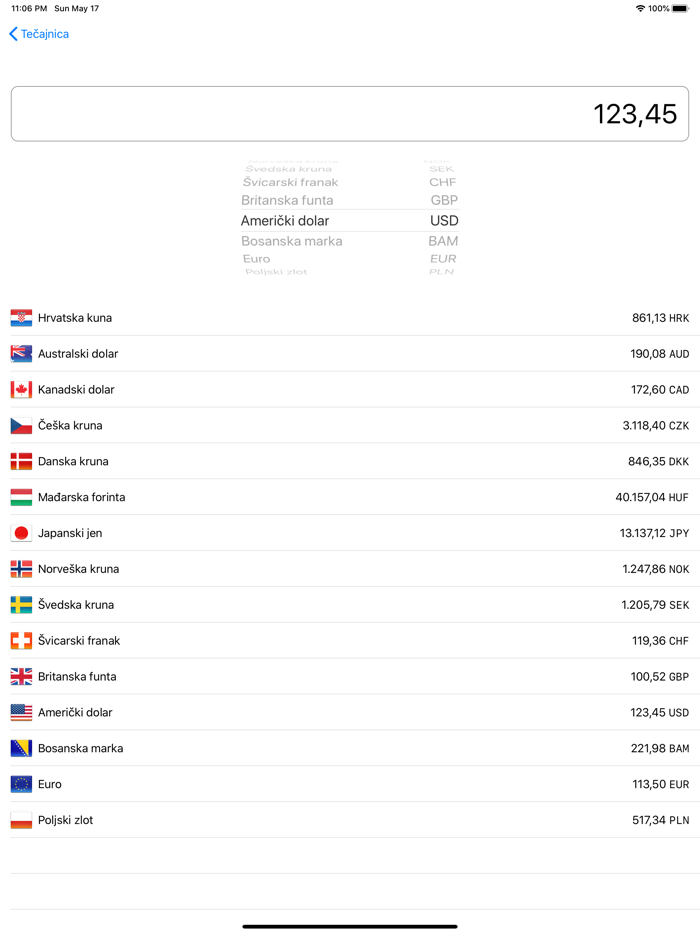Open the Mađarska forinta row
The height and width of the screenshot is (934, 700).
tap(350, 497)
